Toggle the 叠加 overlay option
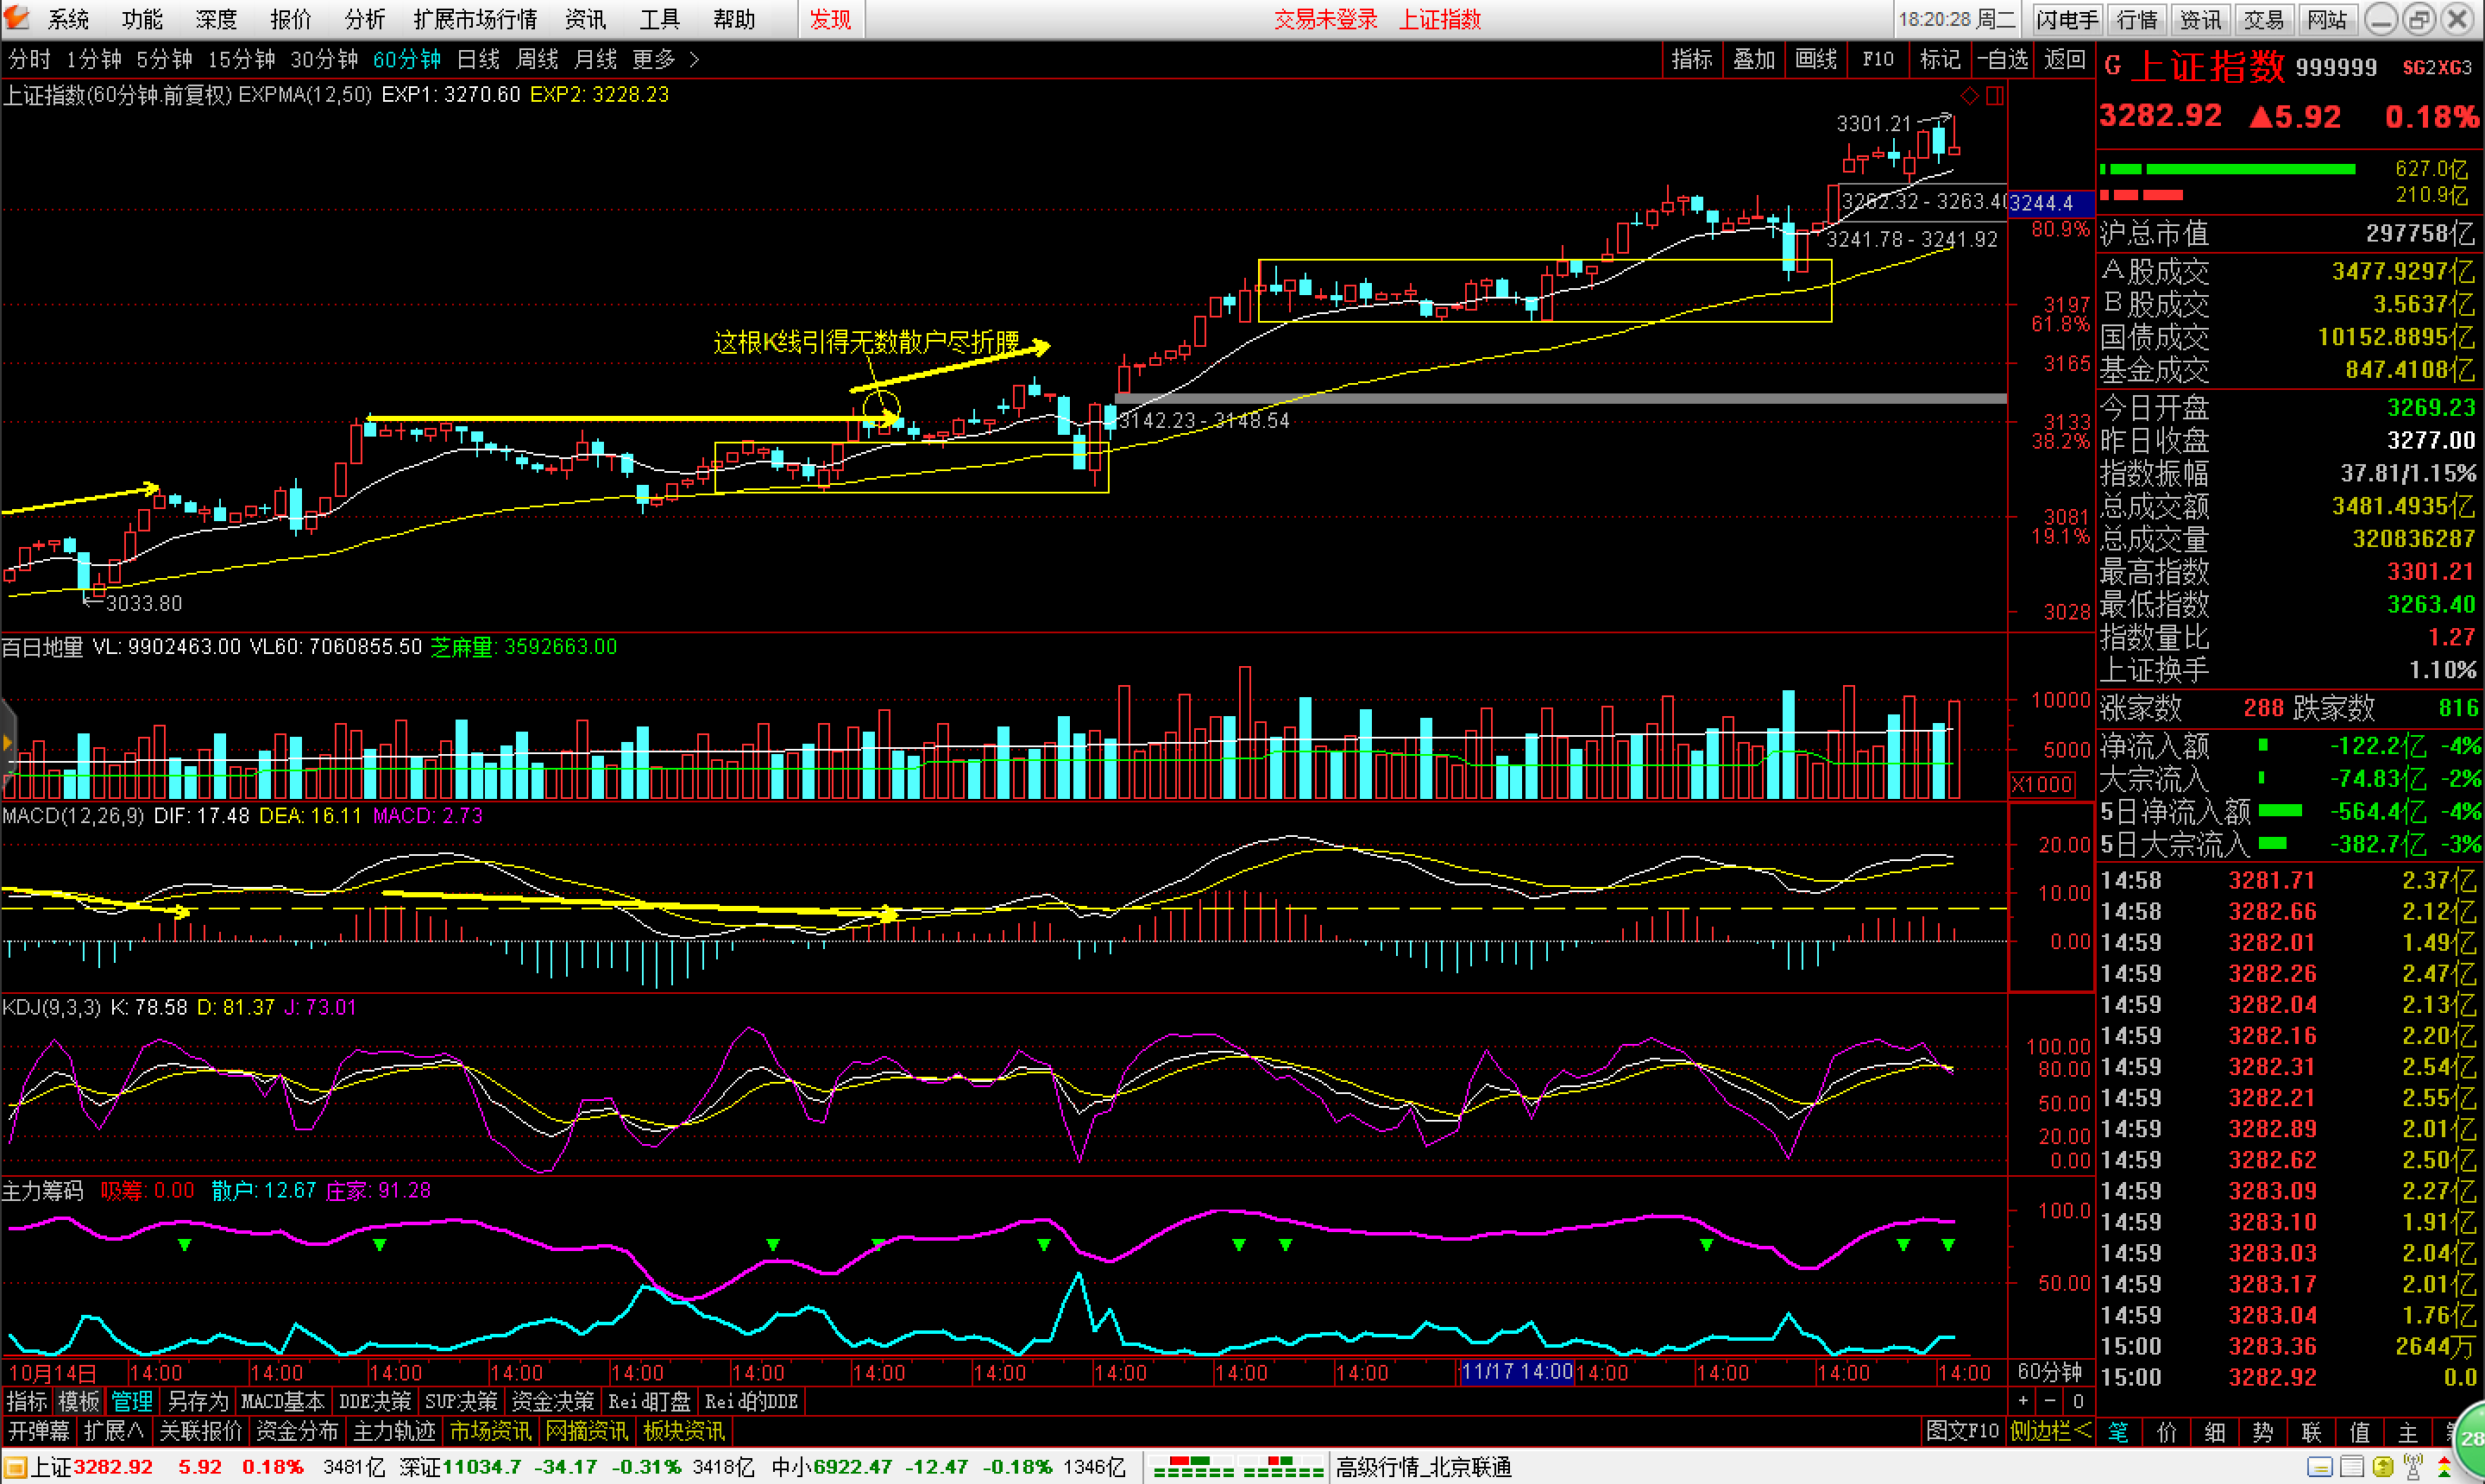 [x=1754, y=60]
